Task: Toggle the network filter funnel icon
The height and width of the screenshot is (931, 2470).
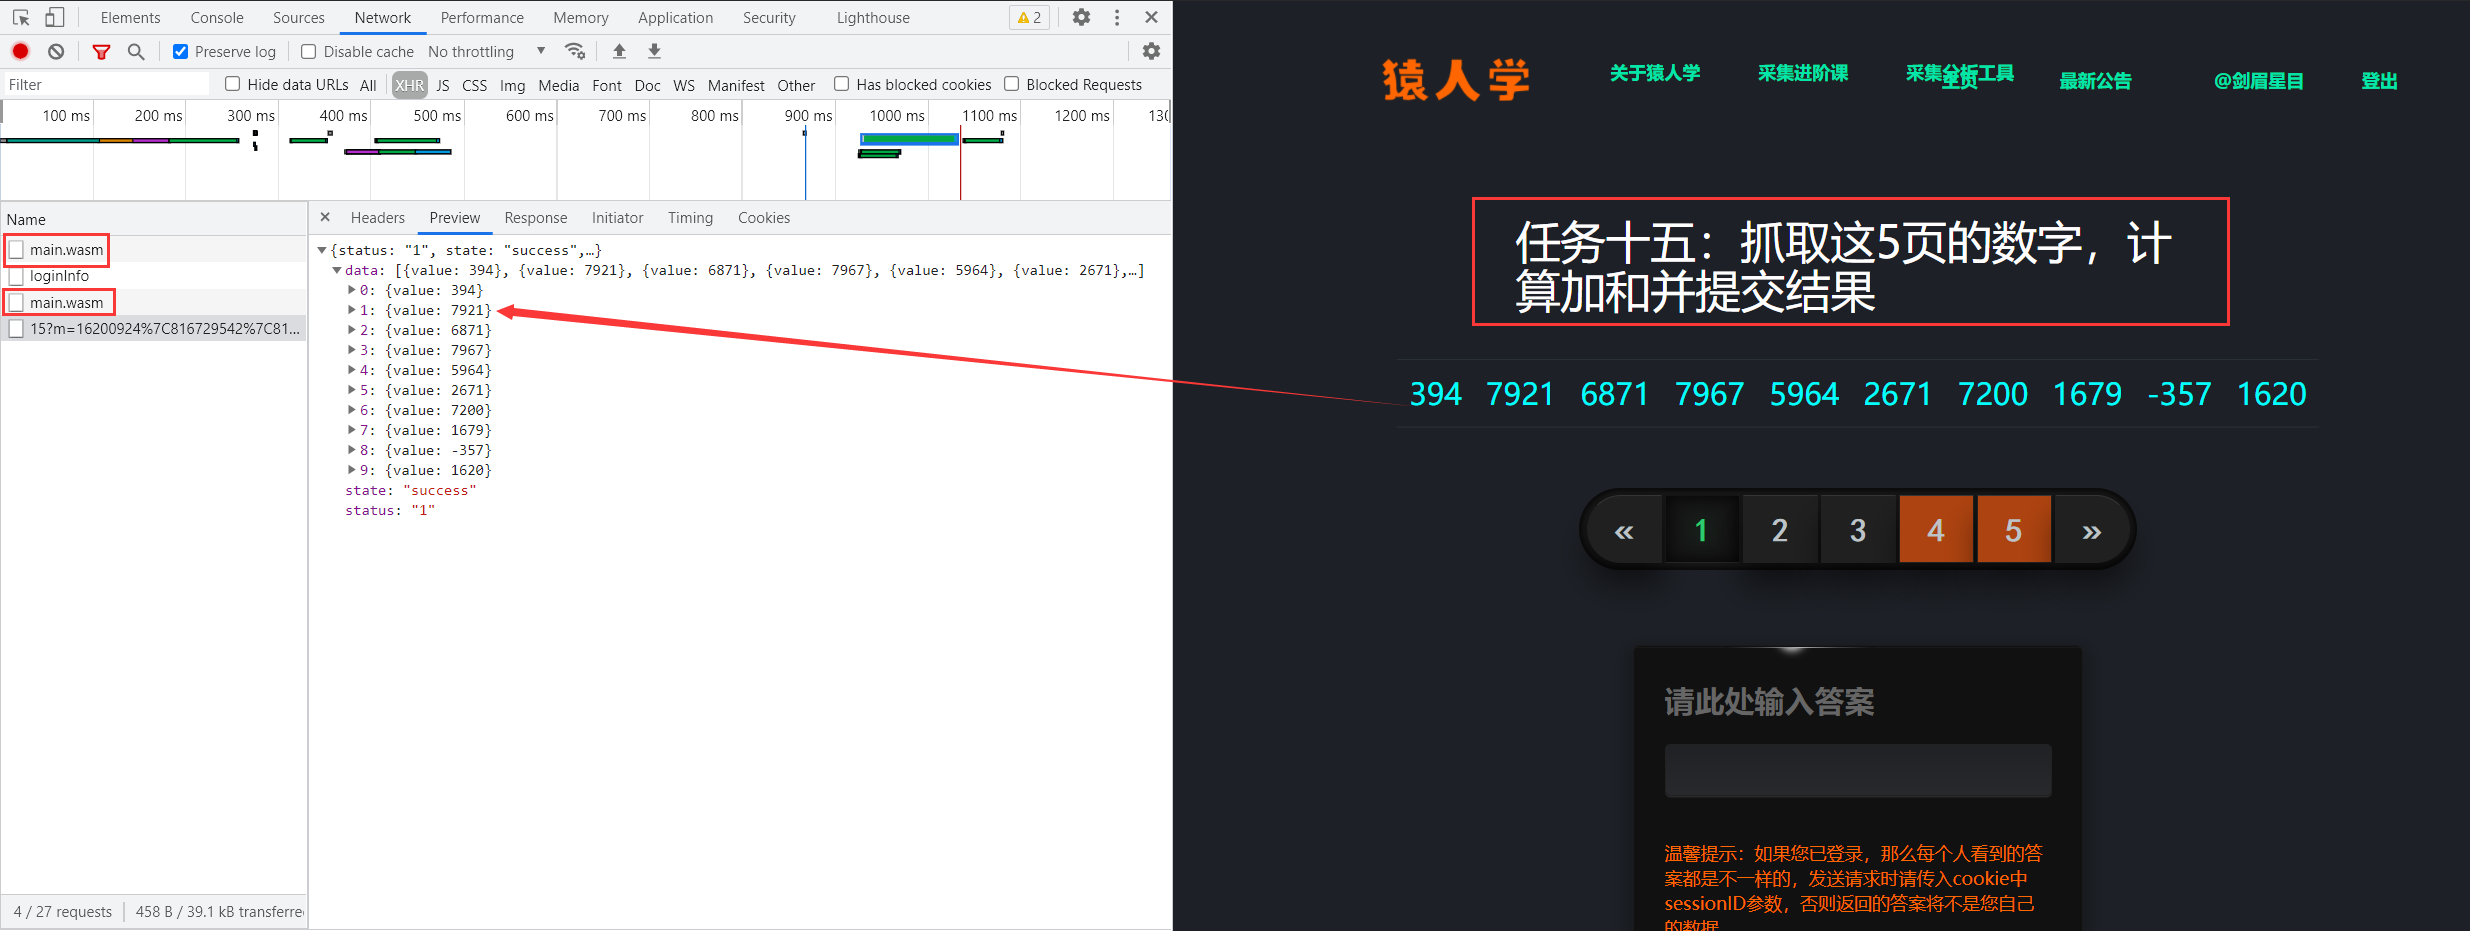Action: click(x=101, y=52)
